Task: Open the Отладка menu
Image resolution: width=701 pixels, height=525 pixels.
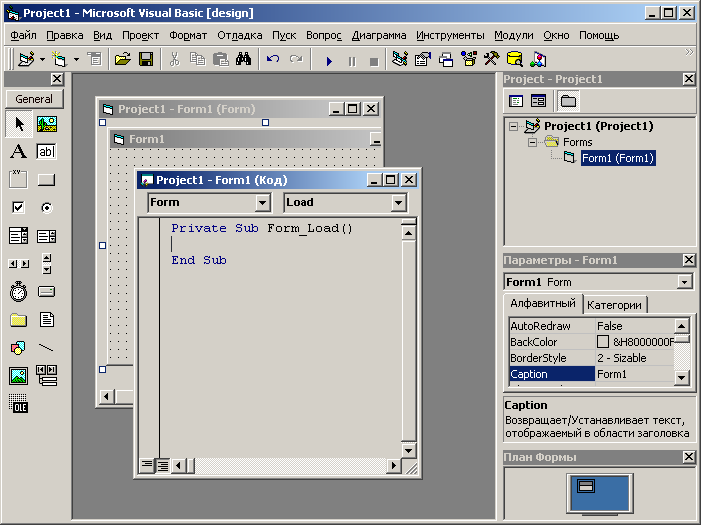Action: click(x=239, y=35)
